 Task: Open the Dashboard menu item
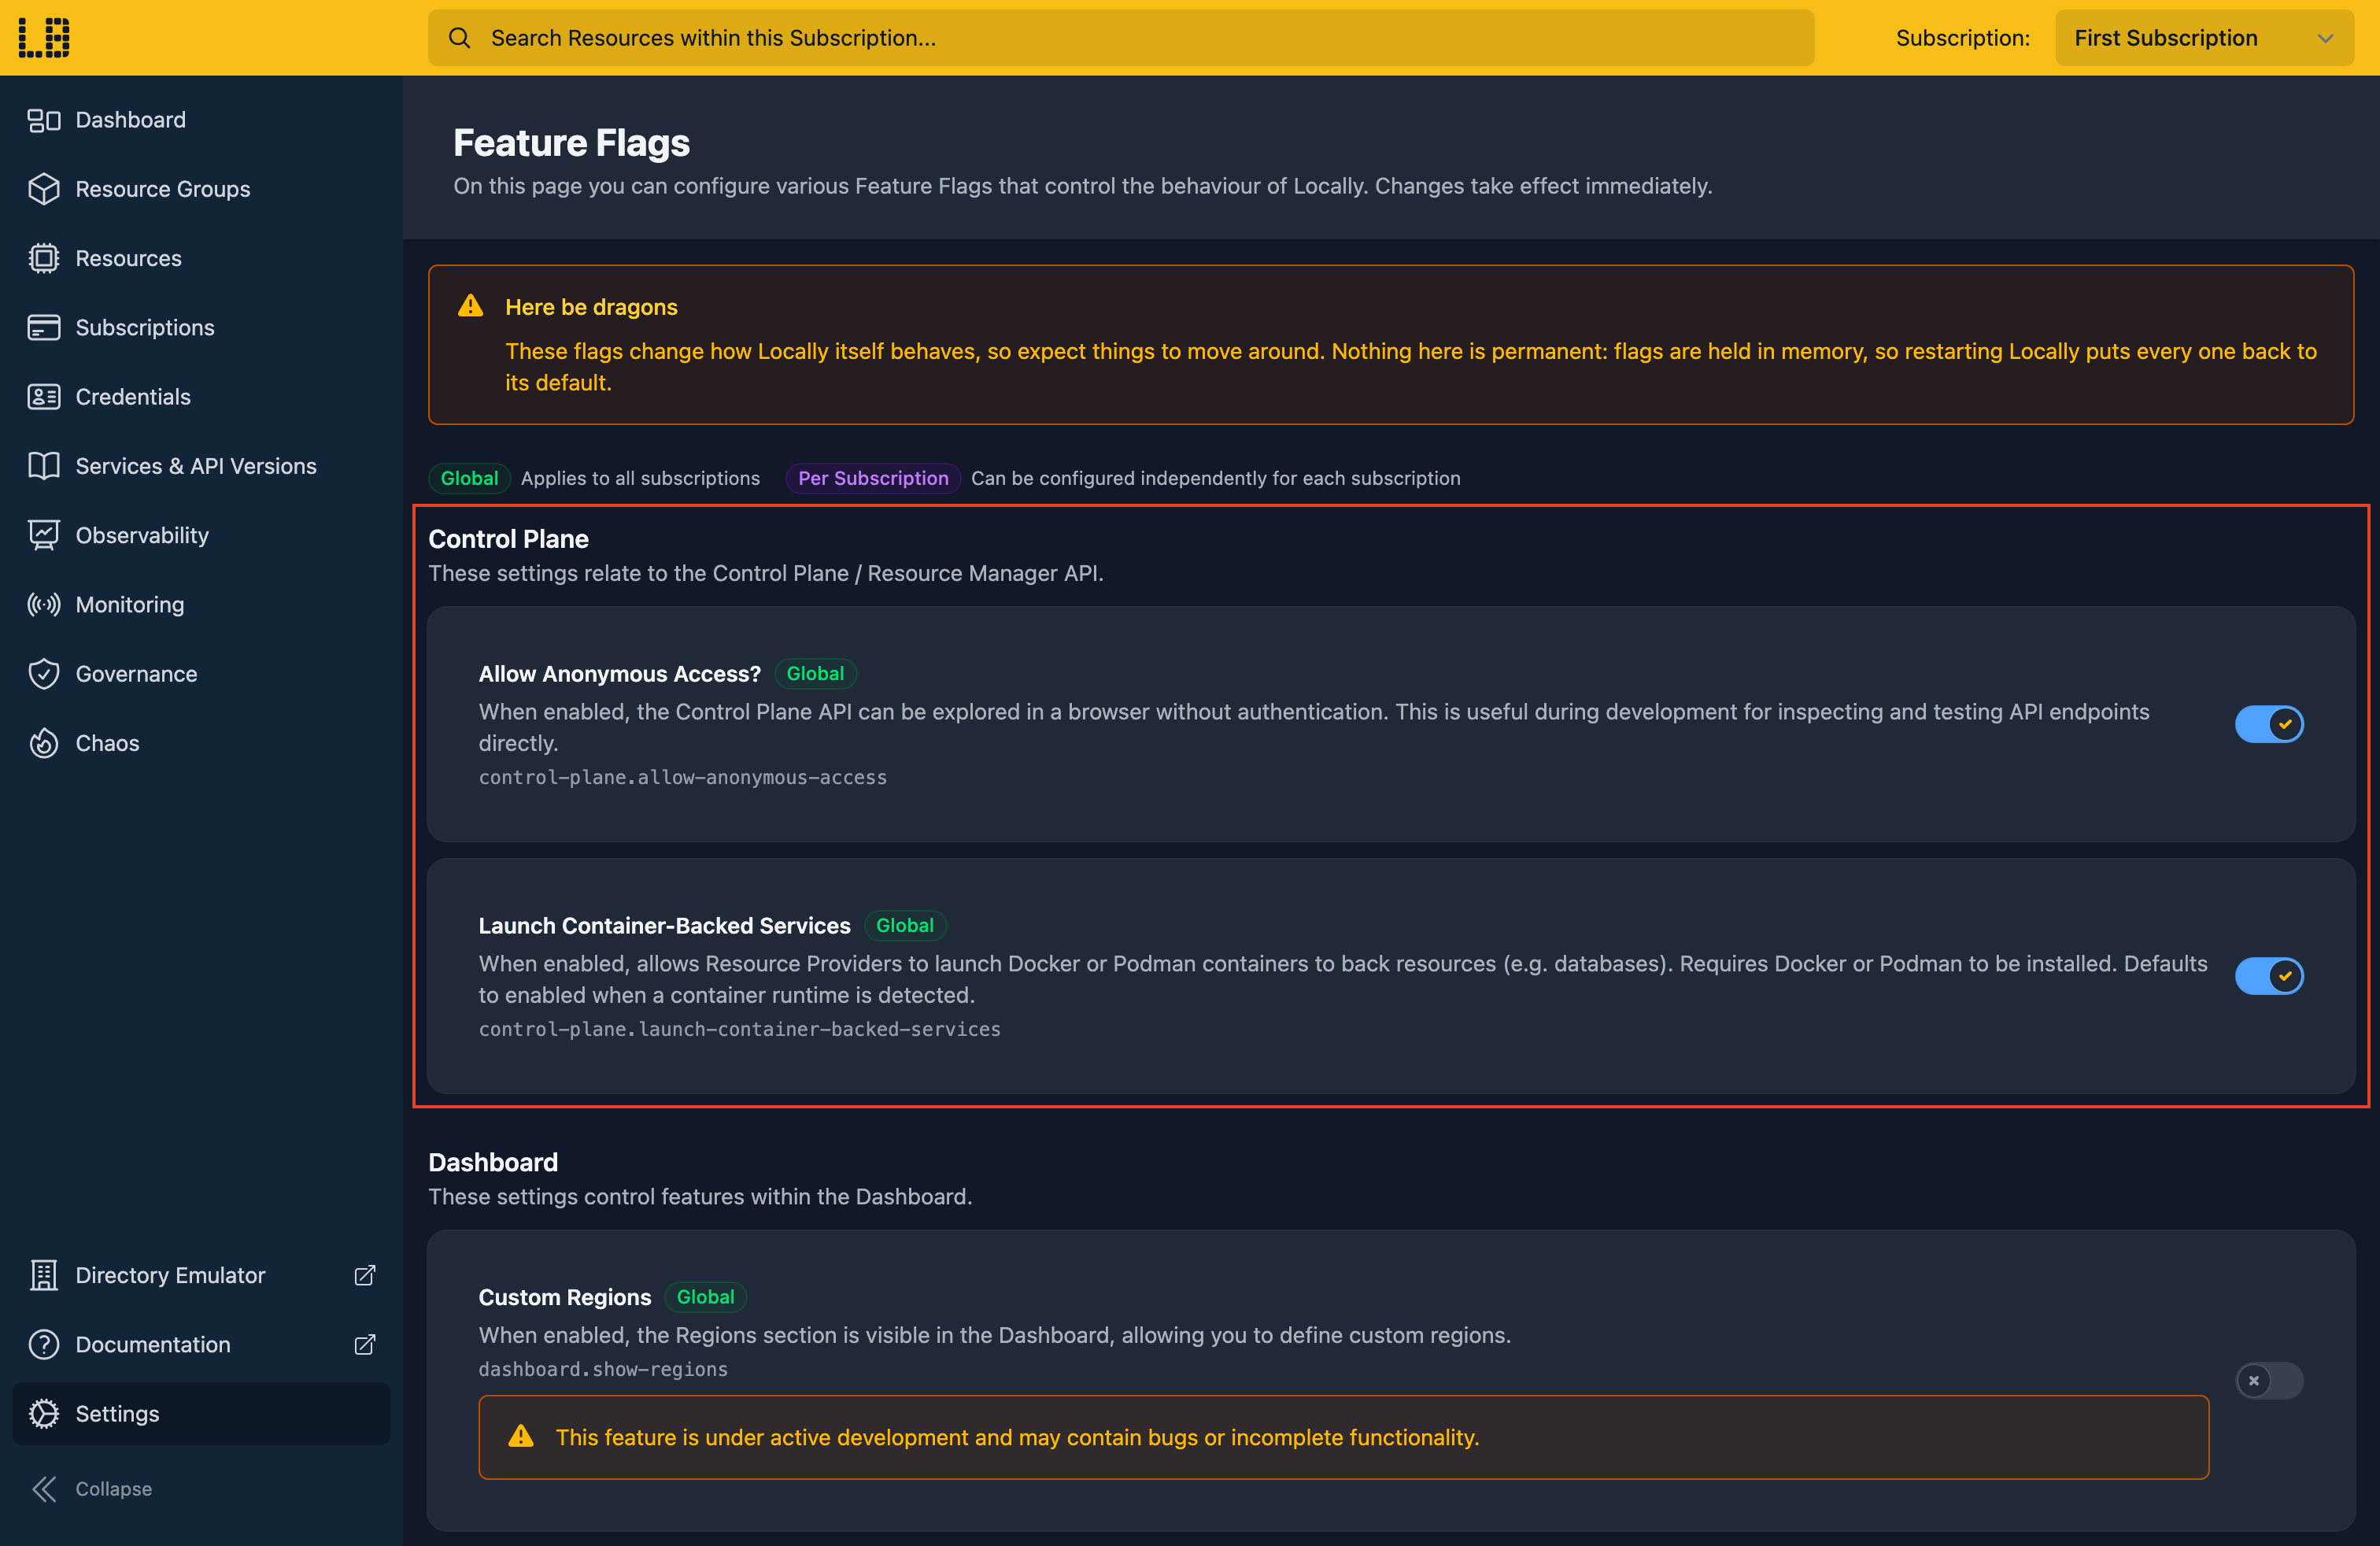[201, 120]
